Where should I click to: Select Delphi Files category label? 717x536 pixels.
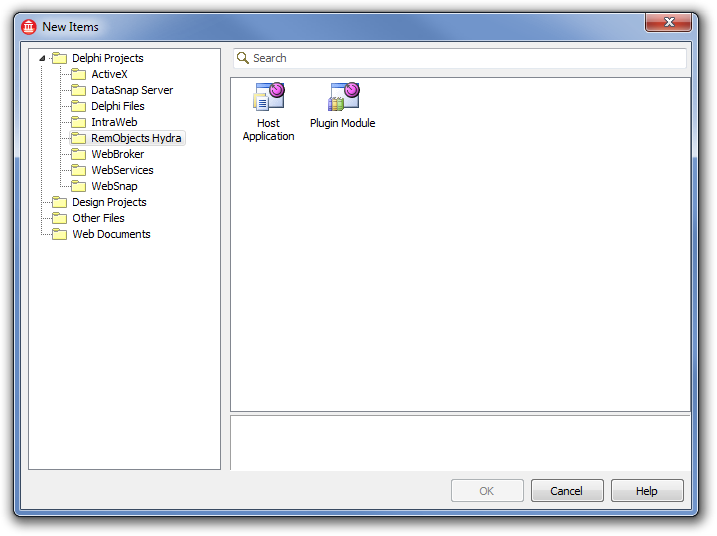pos(118,106)
